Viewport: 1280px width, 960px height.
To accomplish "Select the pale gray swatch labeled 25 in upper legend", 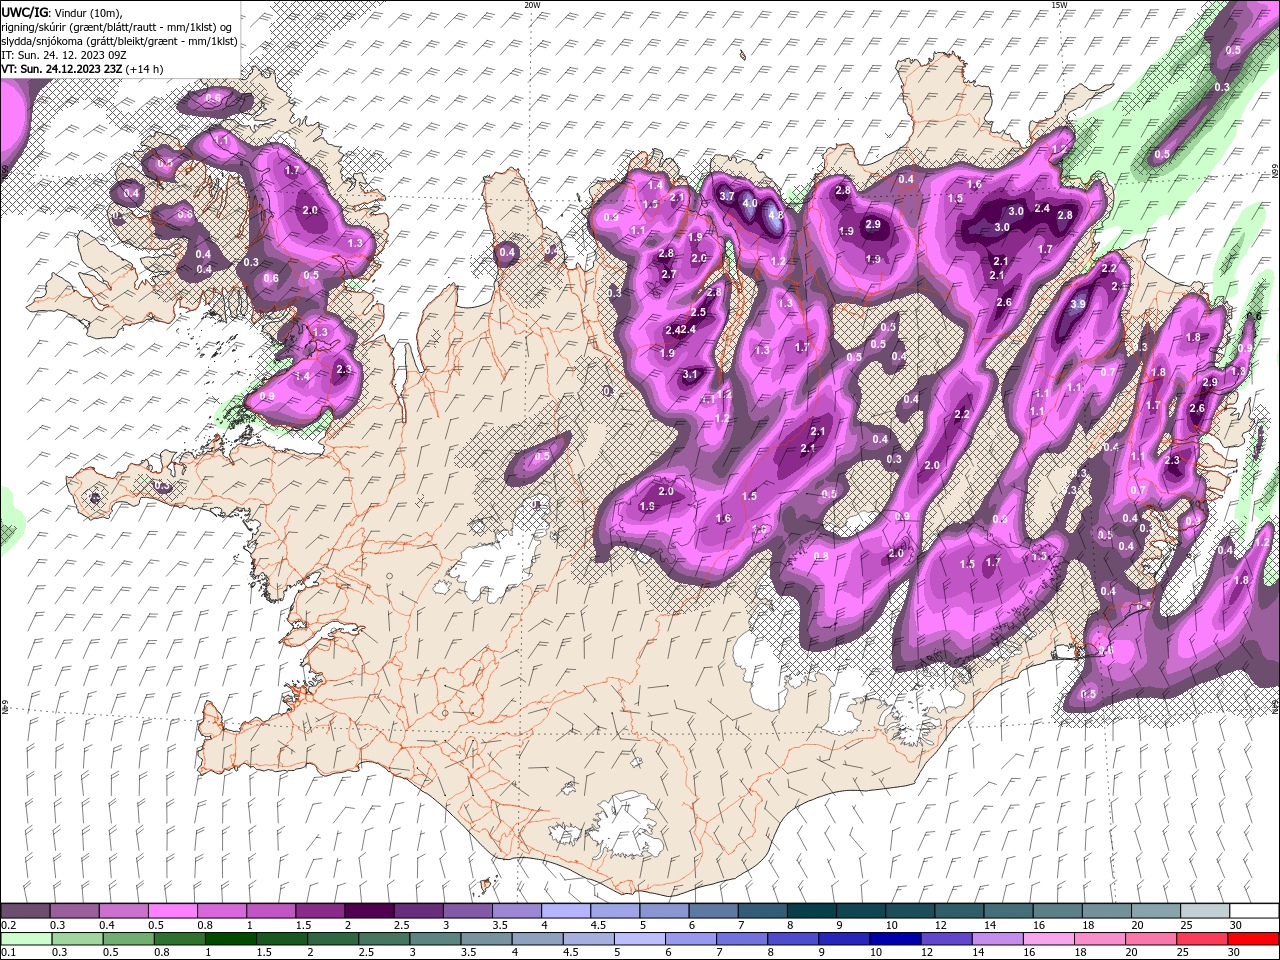I will pos(1205,911).
